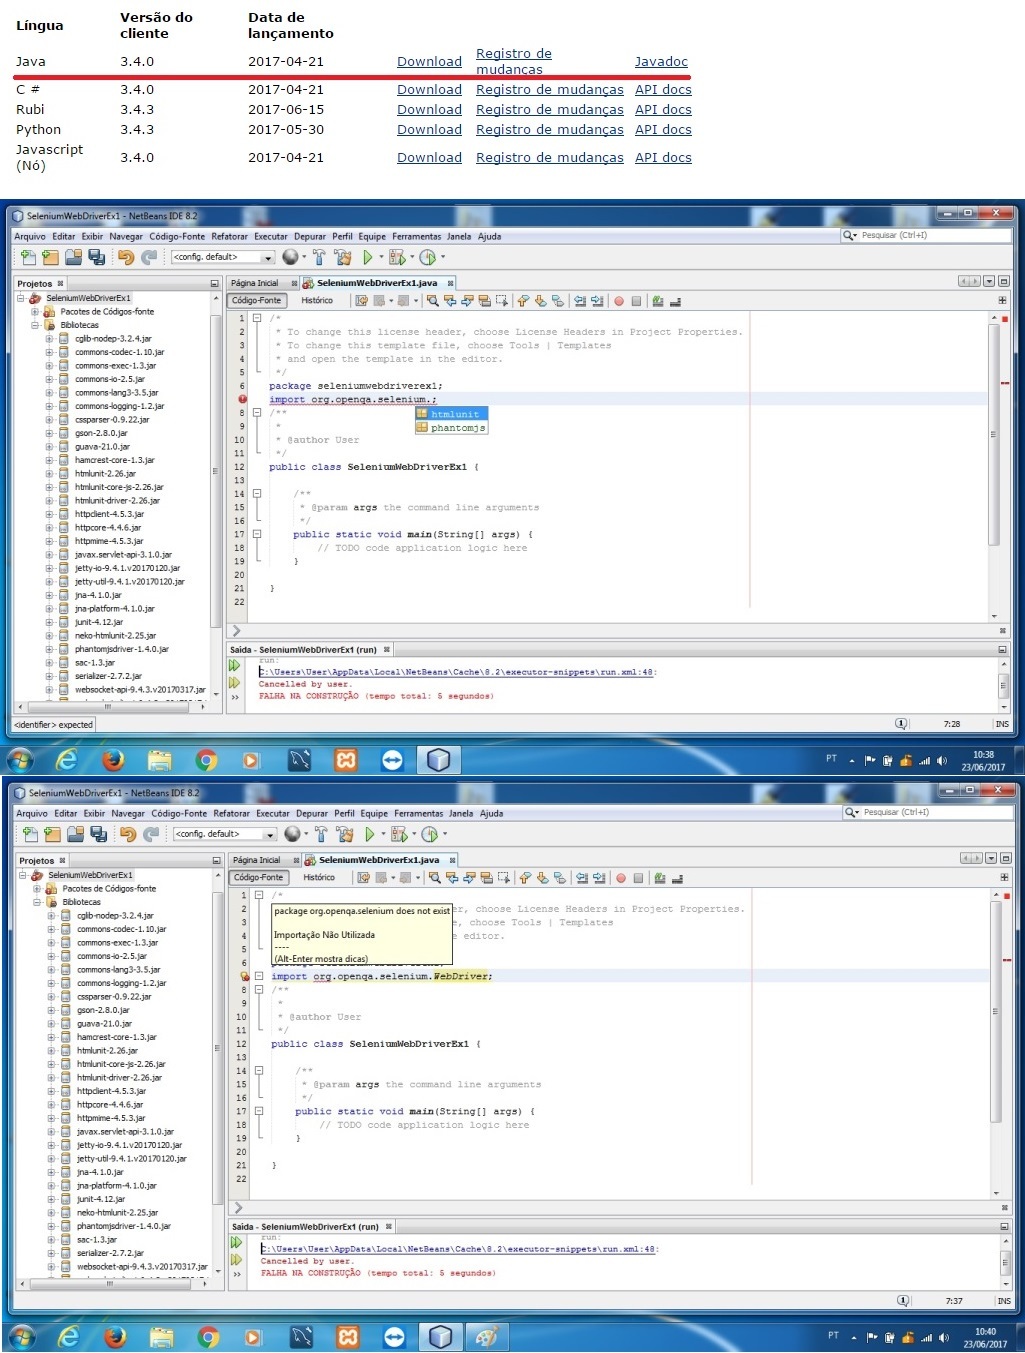
Task: Click run.xml:48 output link in yellow-tooltip NetBeans window
Action: point(460,1249)
